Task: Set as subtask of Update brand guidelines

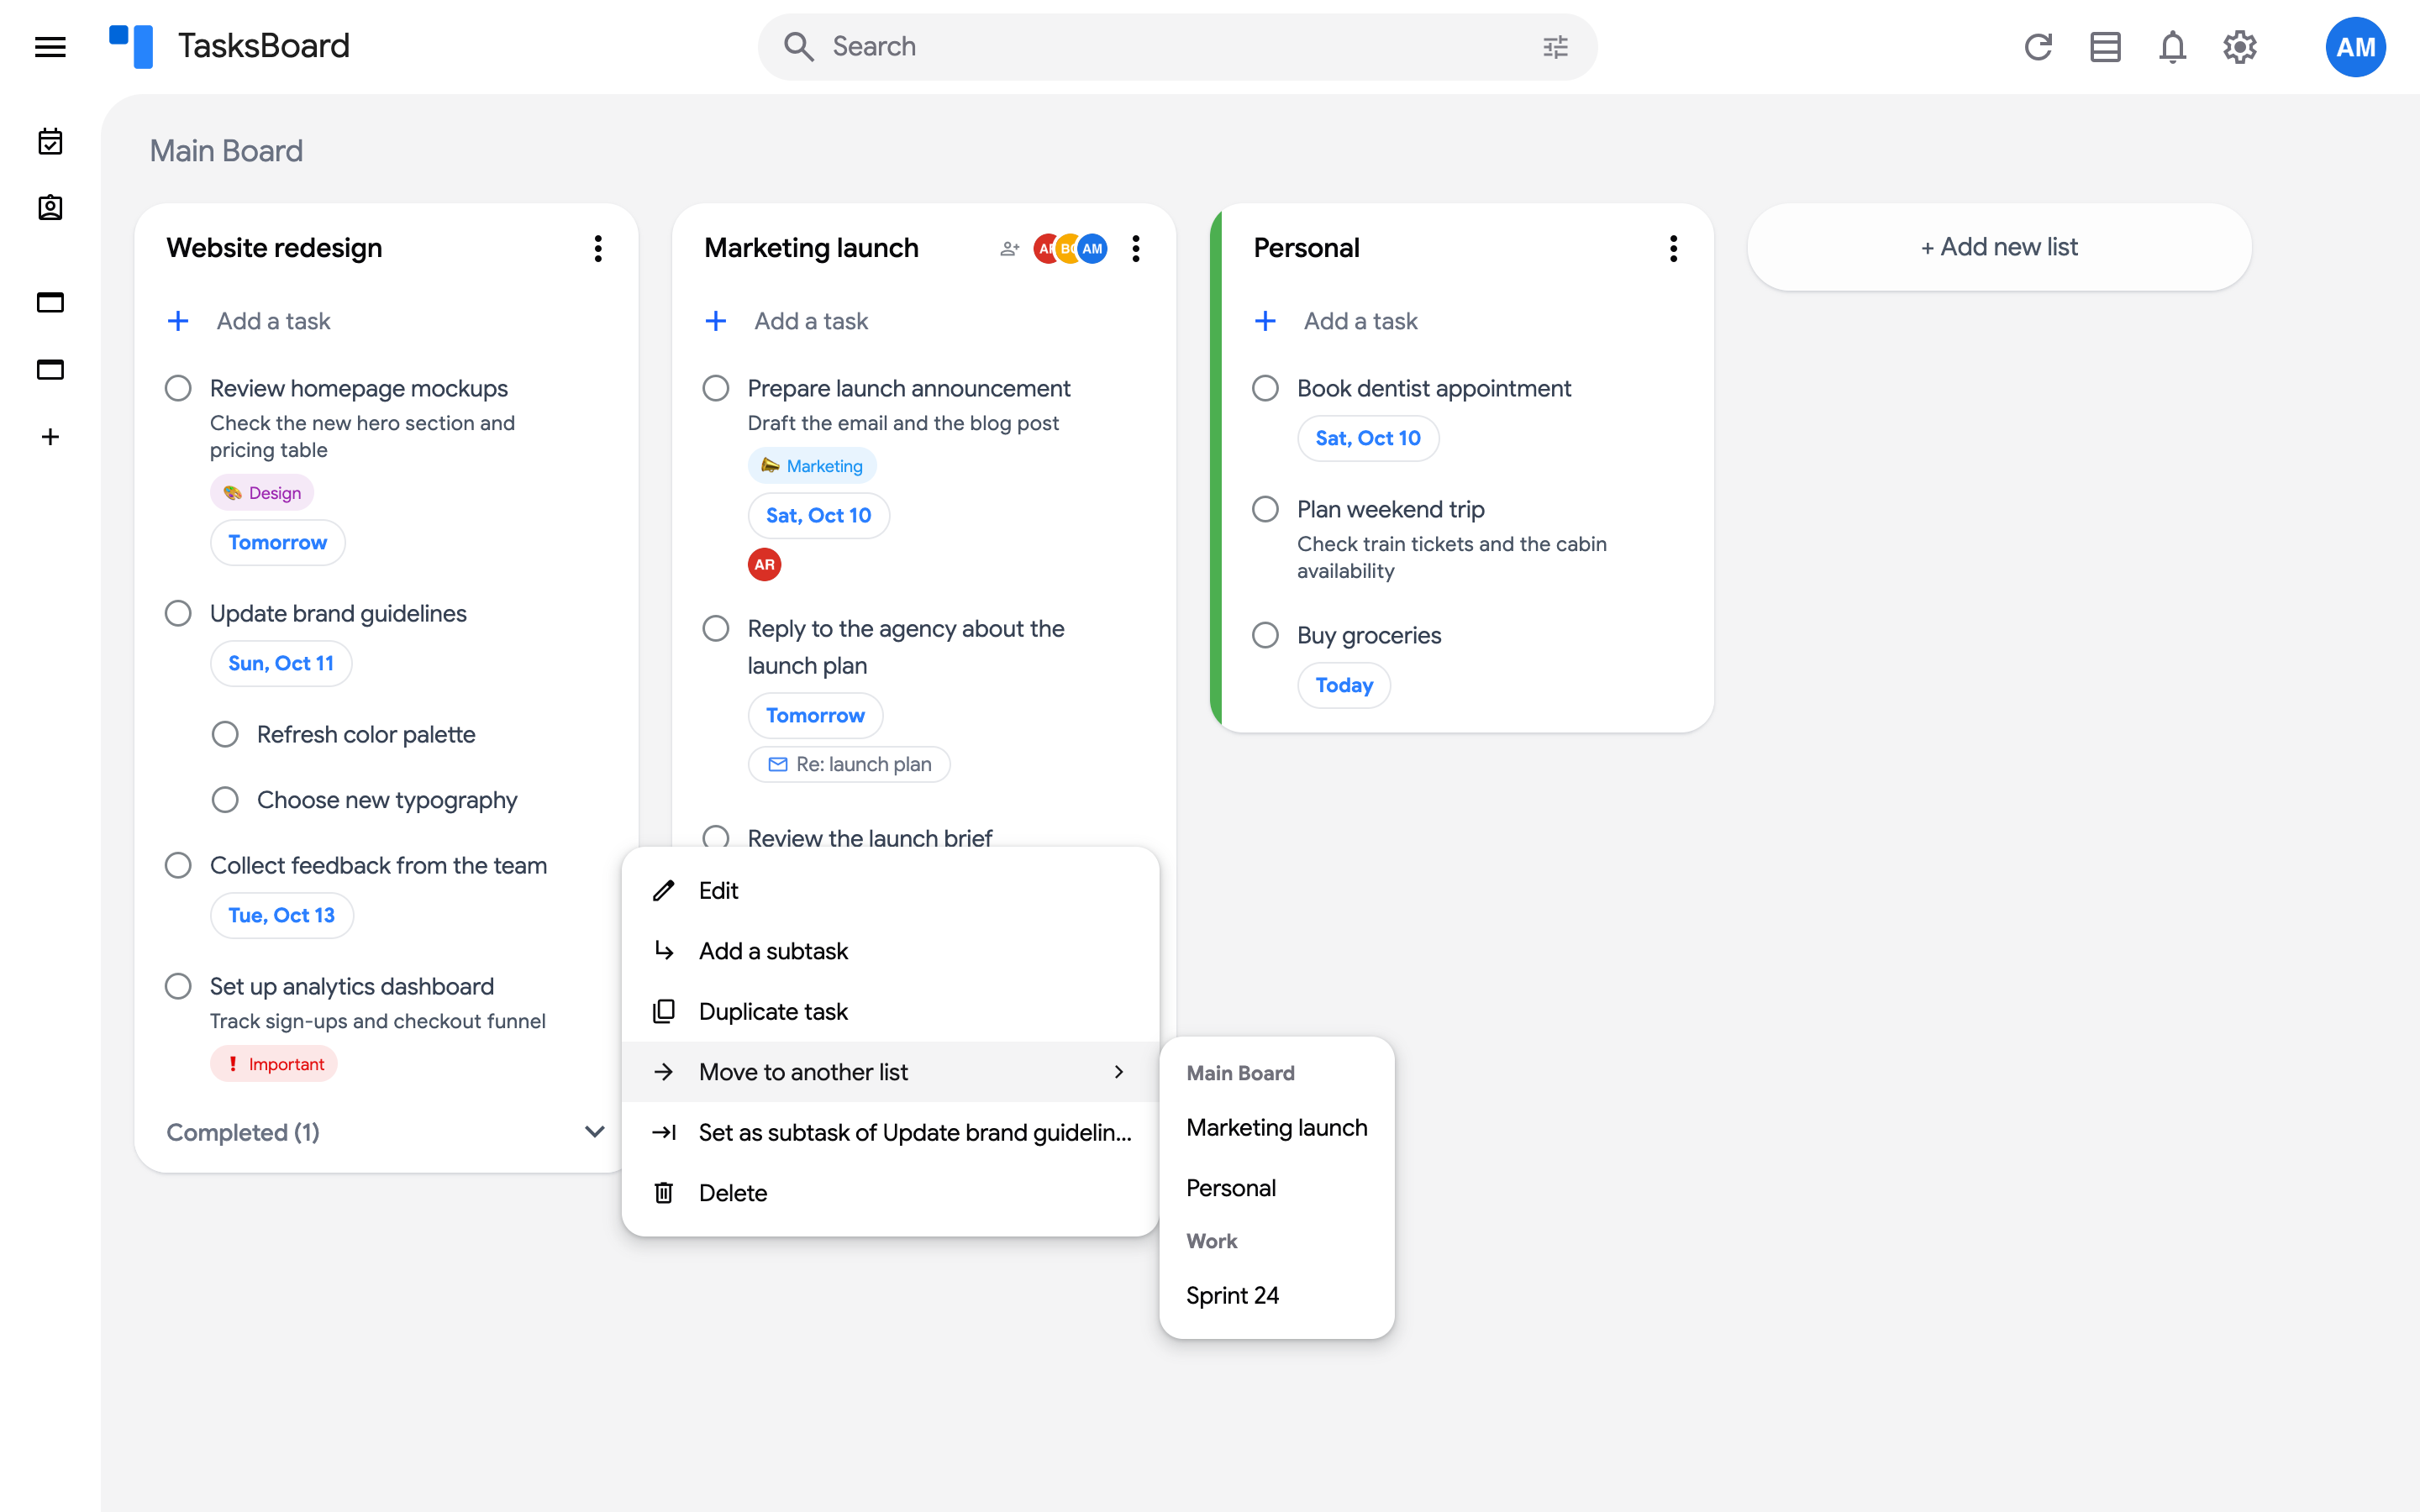Action: tap(890, 1132)
